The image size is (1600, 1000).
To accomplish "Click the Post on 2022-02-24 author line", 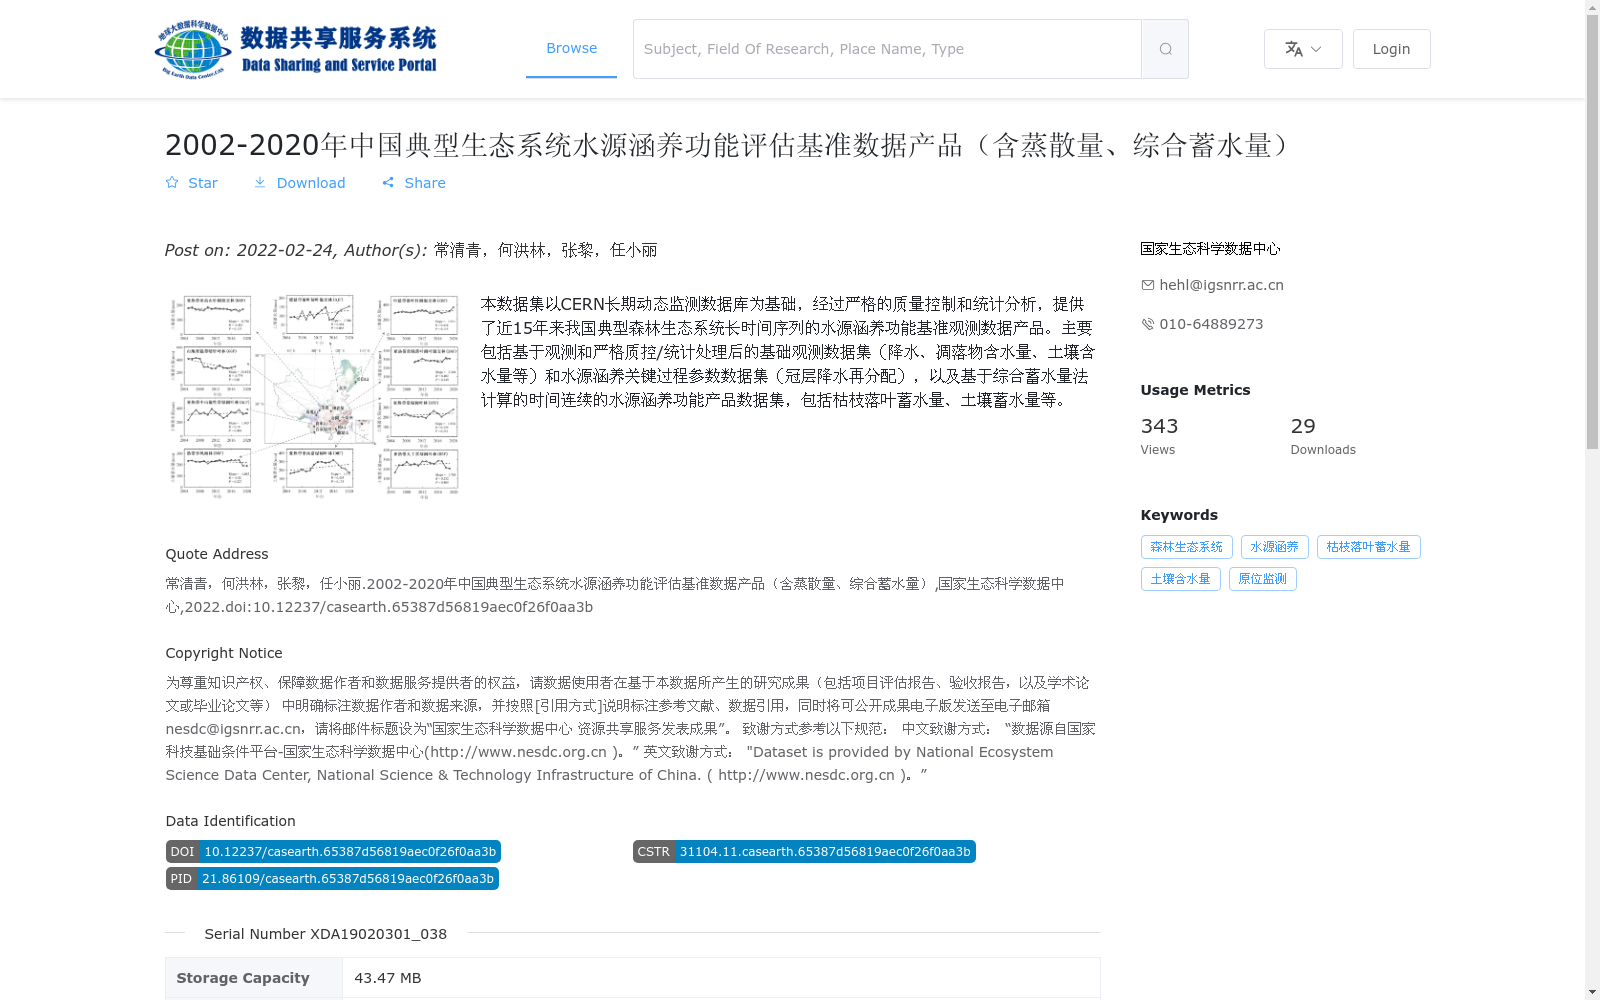I will [x=411, y=250].
